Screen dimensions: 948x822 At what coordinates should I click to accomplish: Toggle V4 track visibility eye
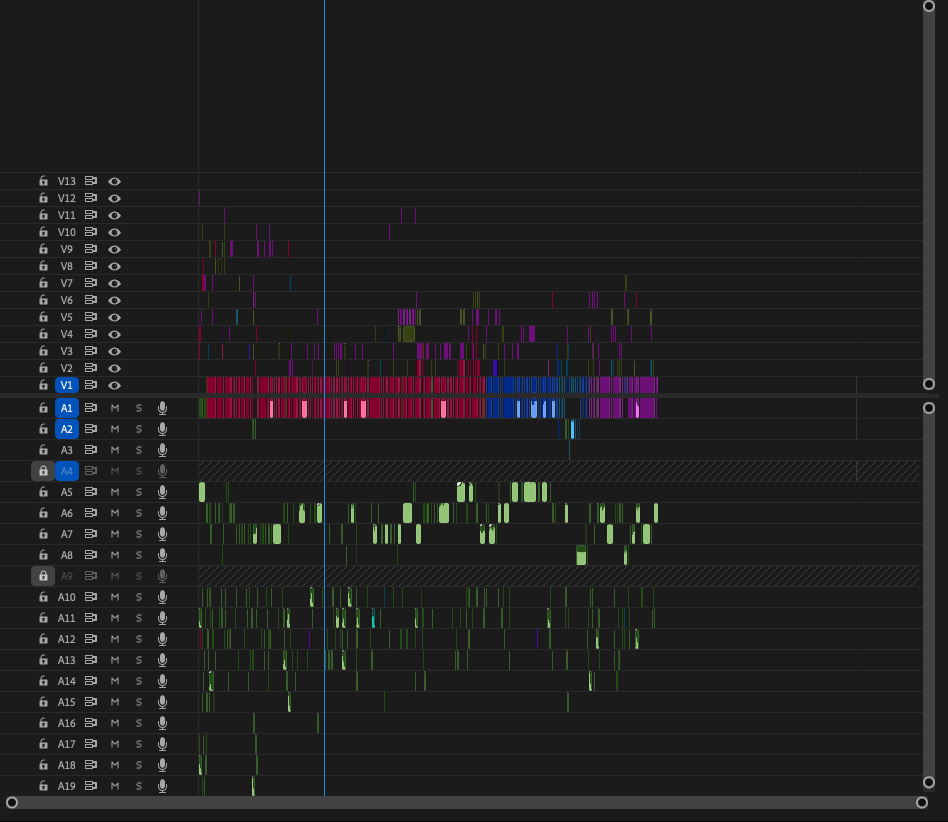coord(114,334)
